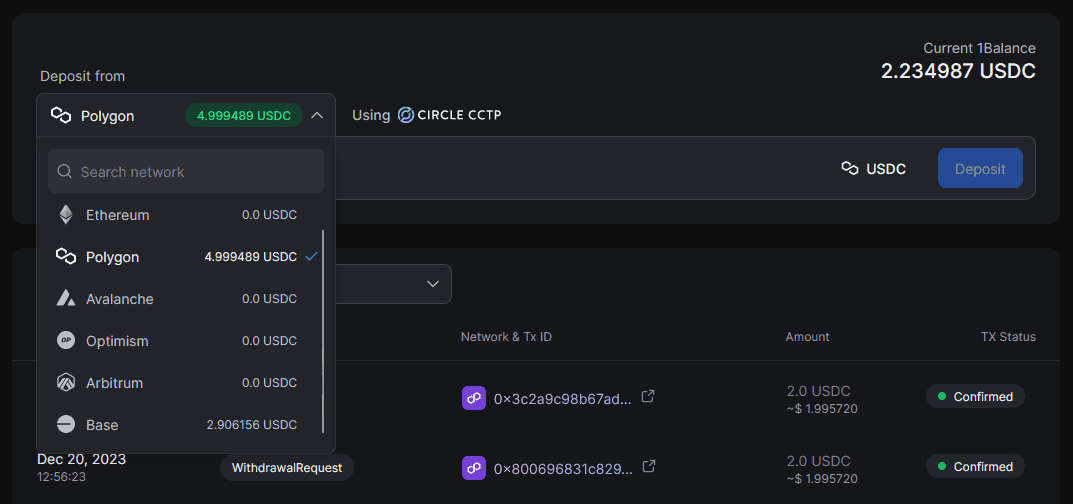This screenshot has width=1073, height=504.
Task: Click the Optimism logo icon
Action: click(66, 341)
